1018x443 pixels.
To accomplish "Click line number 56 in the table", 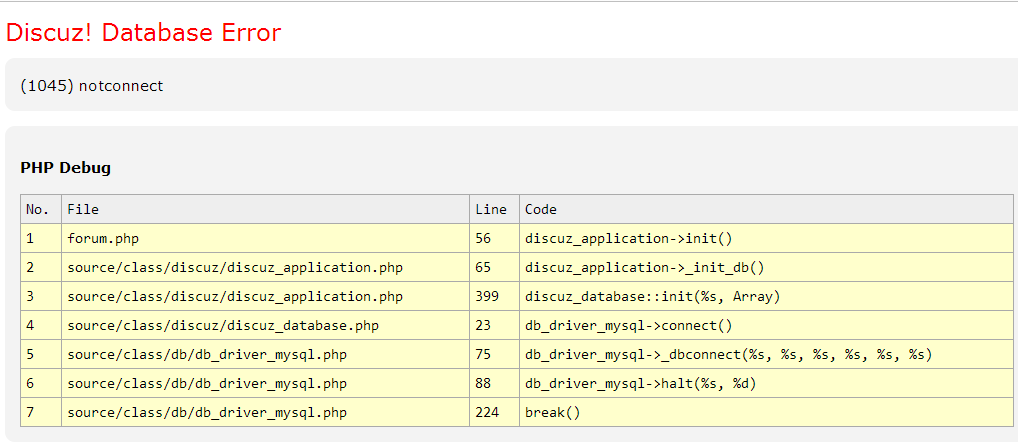I will point(484,239).
